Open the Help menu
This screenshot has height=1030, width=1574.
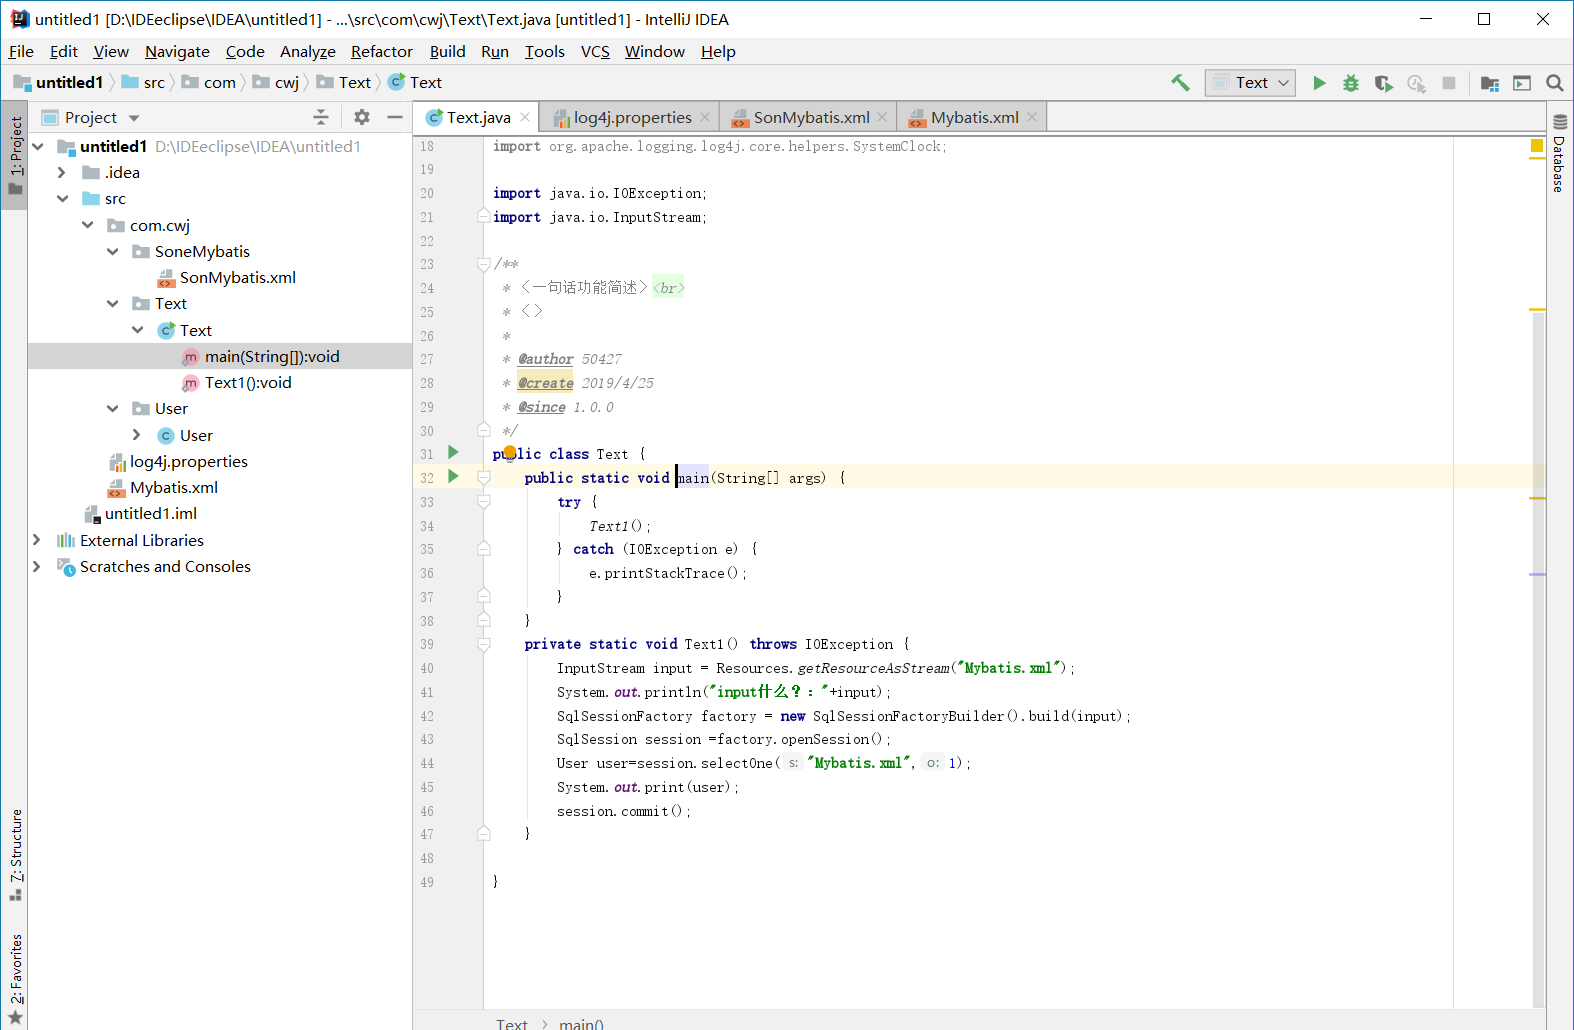click(x=718, y=52)
